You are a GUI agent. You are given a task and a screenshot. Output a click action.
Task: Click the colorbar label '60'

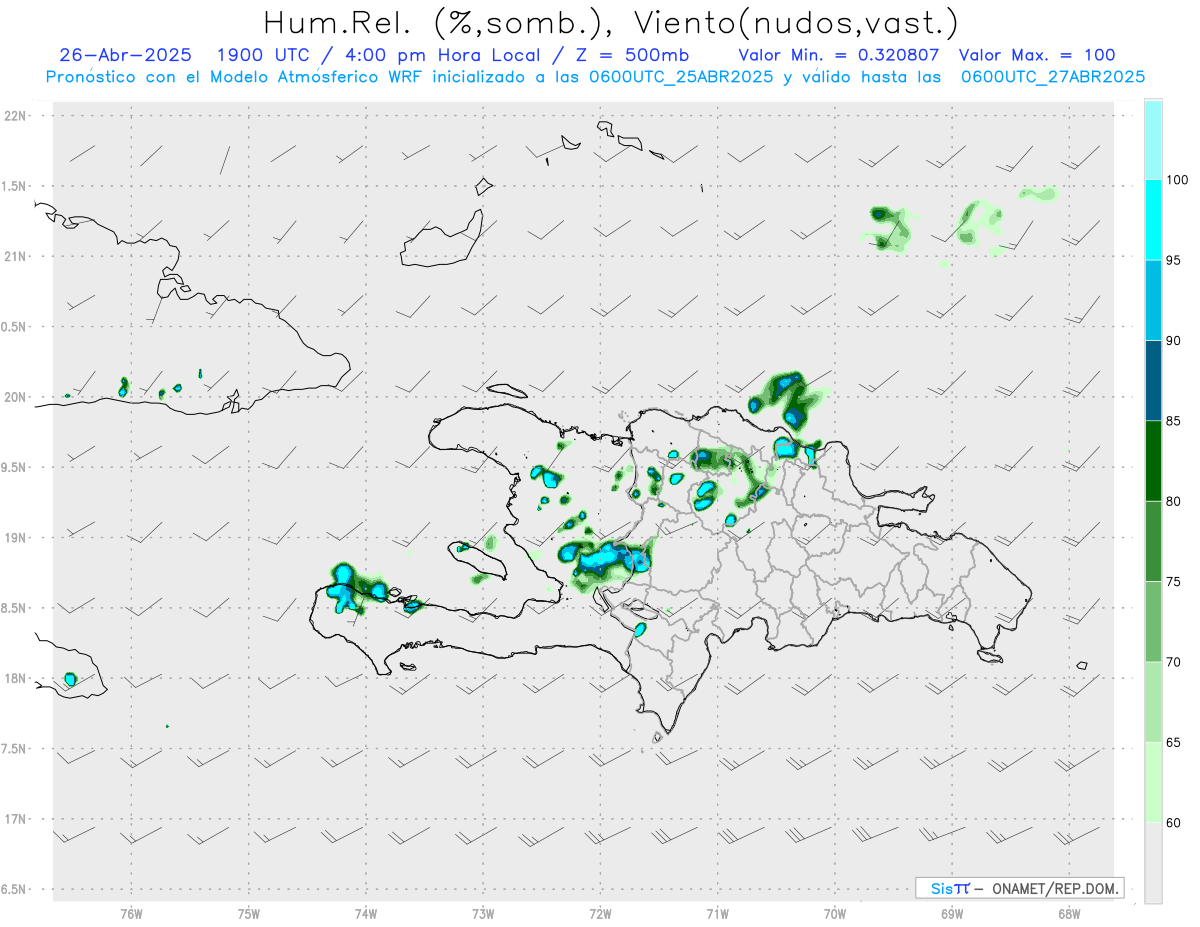1174,823
